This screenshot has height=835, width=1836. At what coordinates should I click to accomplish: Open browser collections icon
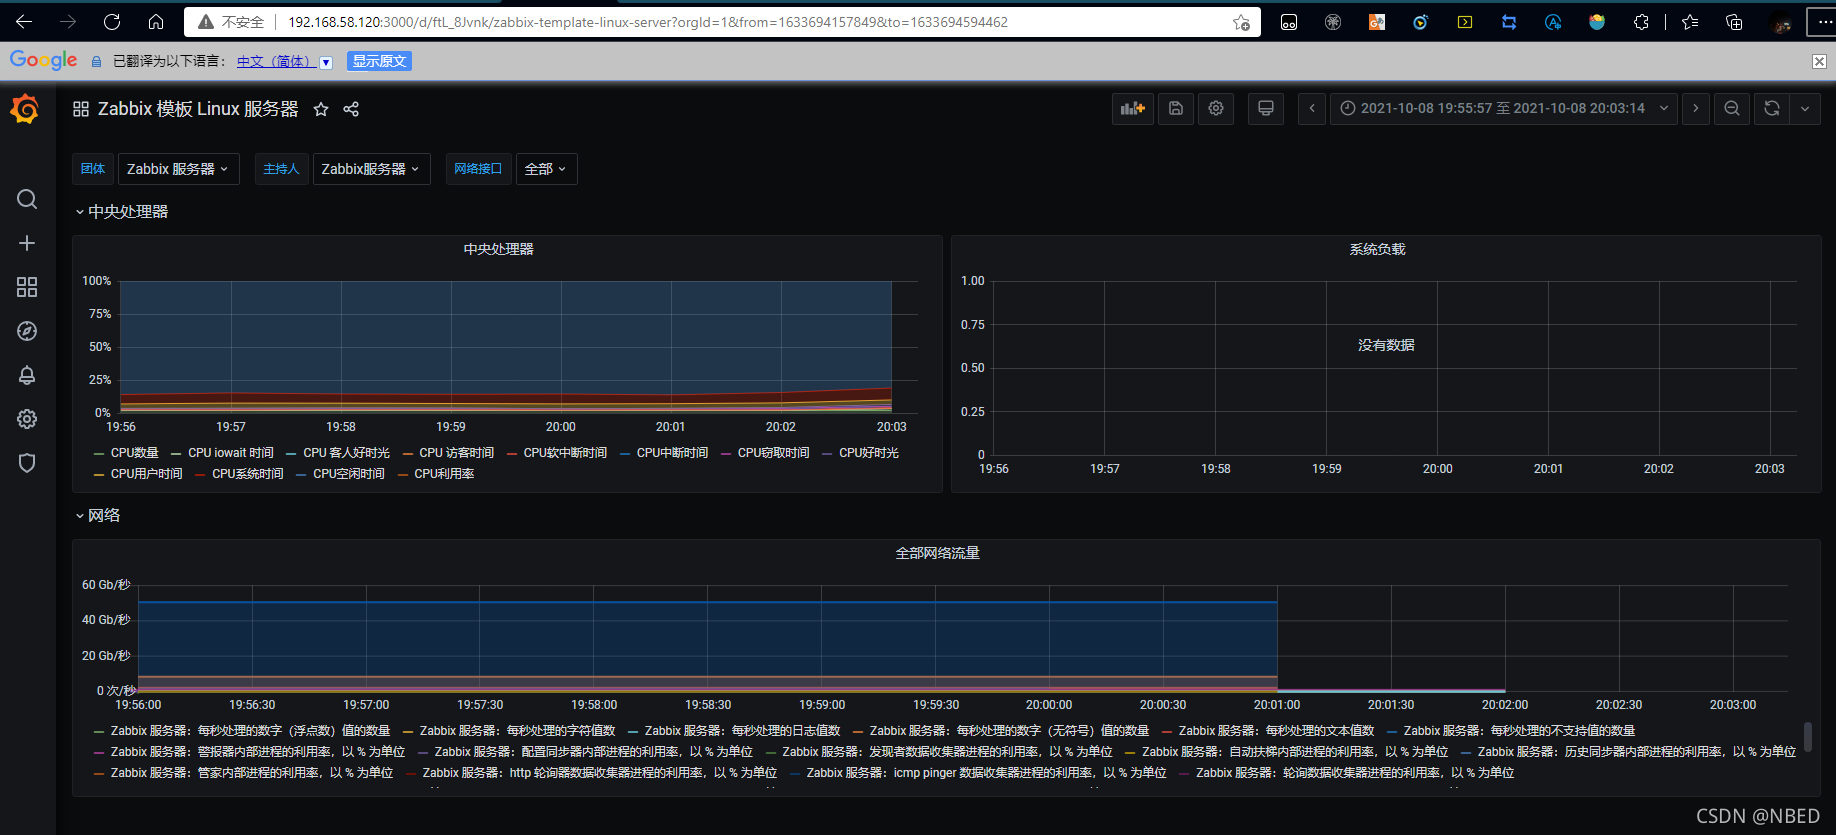point(1734,22)
